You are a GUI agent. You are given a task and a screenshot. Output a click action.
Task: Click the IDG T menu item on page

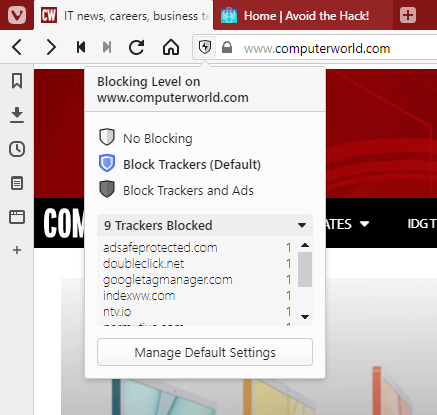tap(422, 224)
